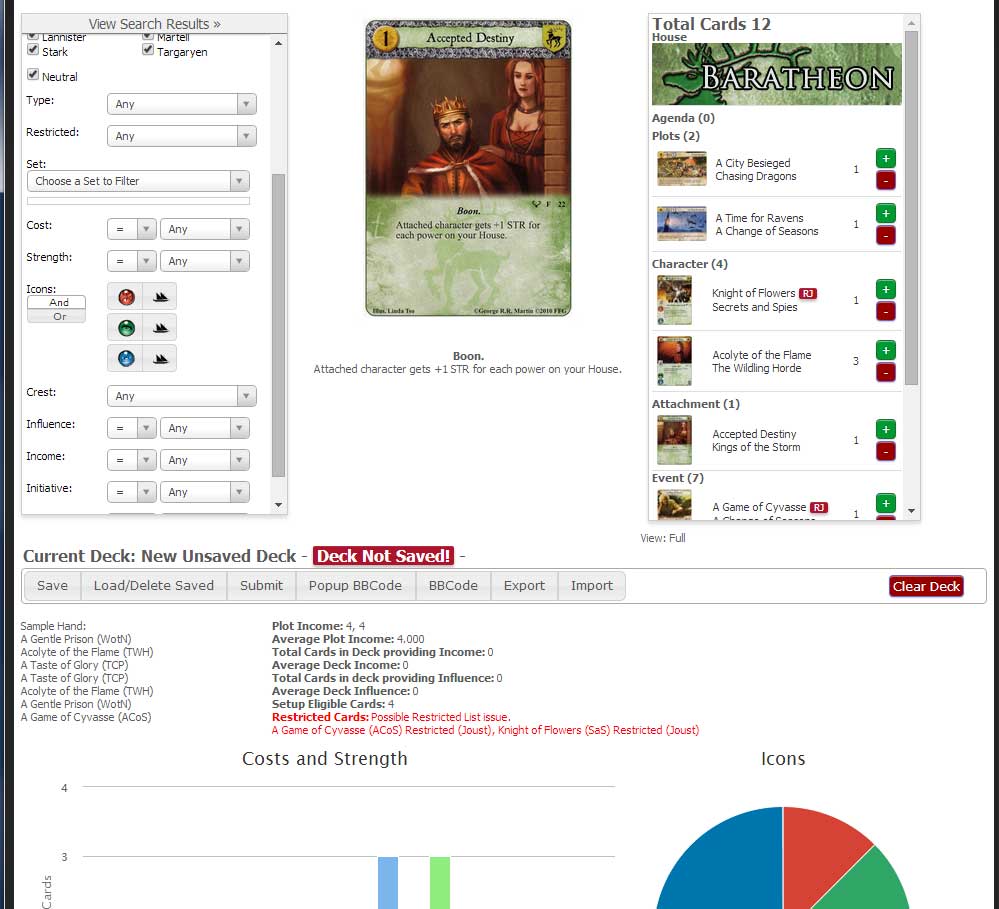The image size is (999, 909).
Task: Toggle naval filter beside red military icon
Action: tap(160, 296)
